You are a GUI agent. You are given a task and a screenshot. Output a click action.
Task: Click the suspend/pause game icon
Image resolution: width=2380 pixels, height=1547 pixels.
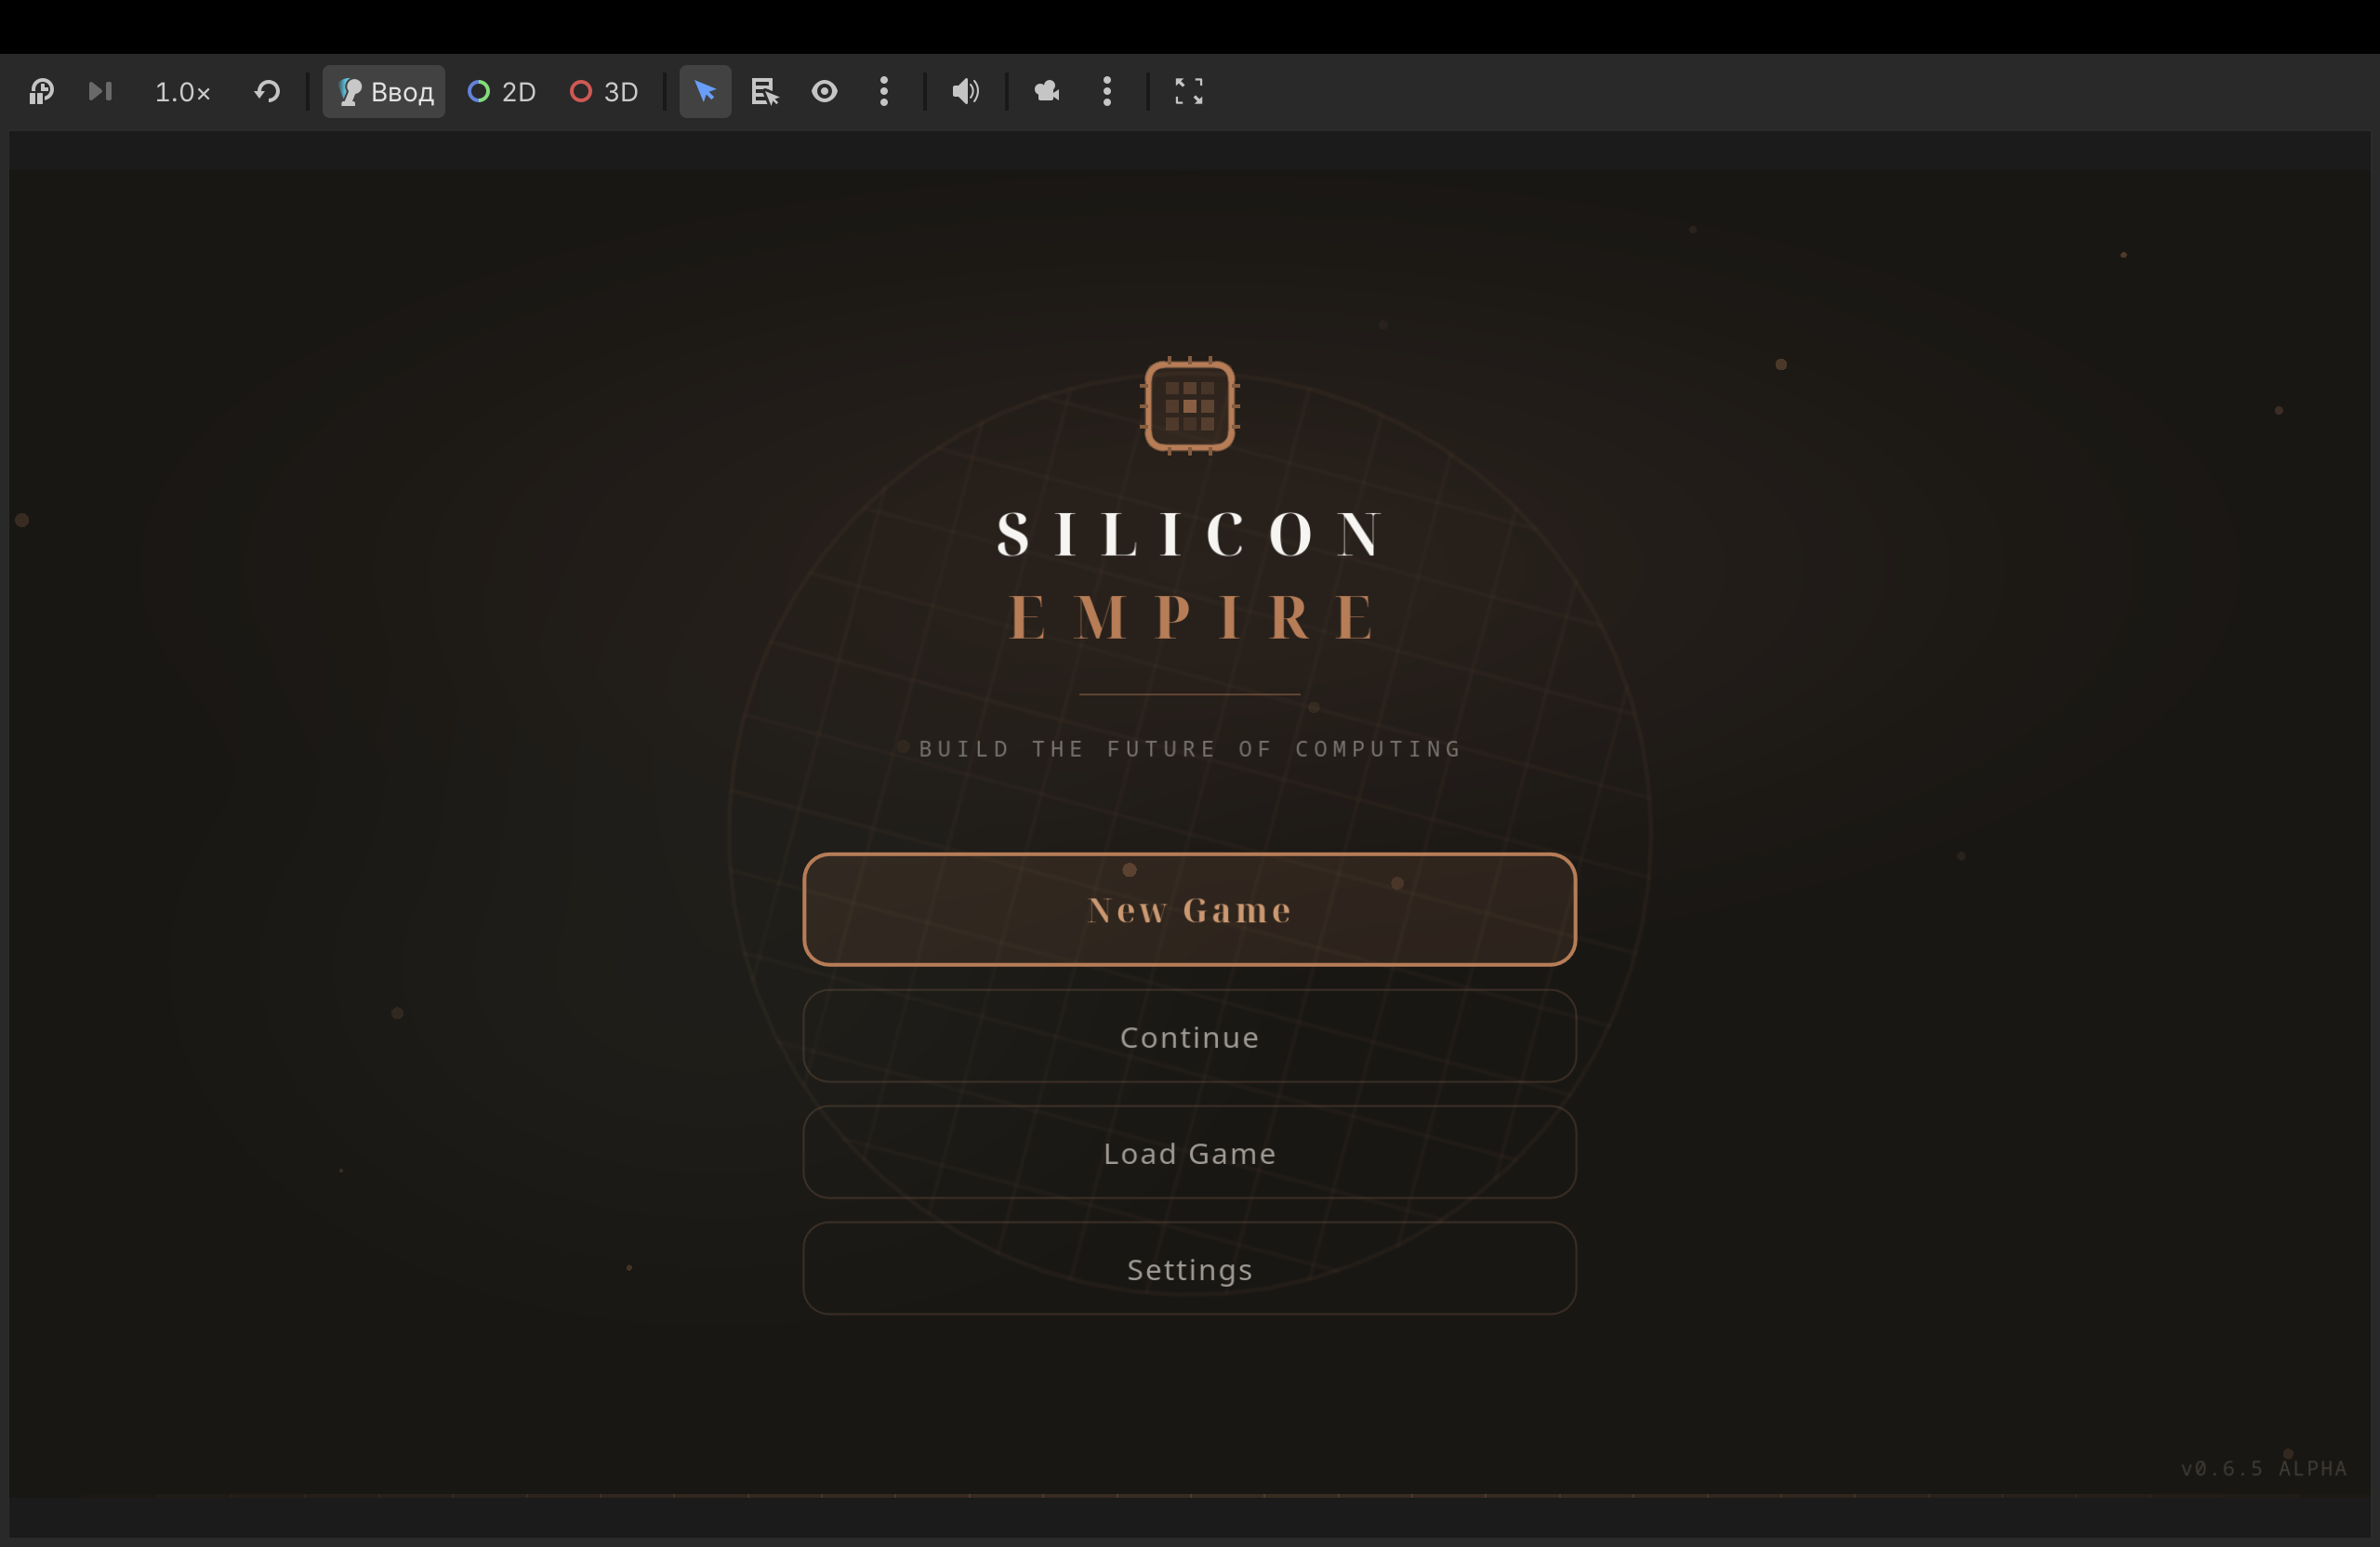tap(41, 92)
